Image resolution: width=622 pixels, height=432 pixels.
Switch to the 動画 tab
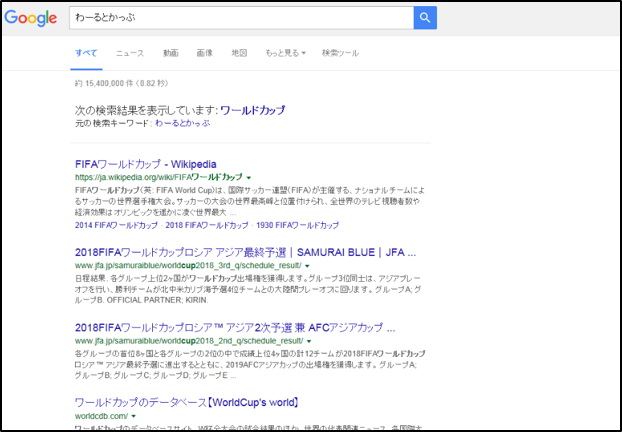point(171,53)
